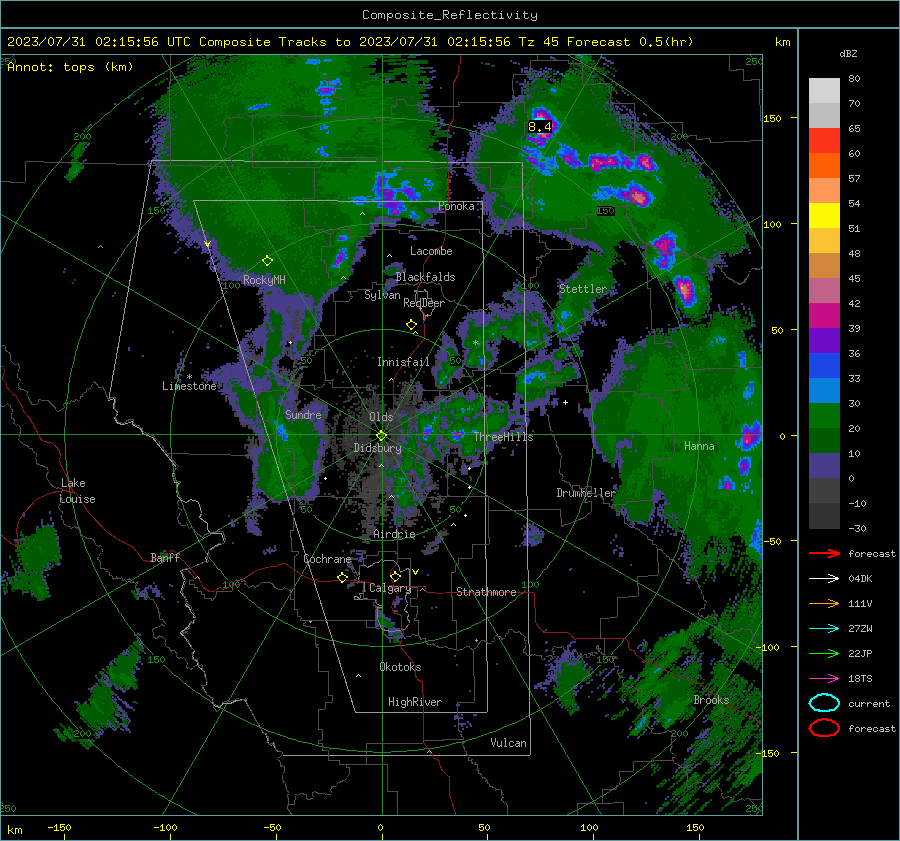Click the yellow 54 dBZ legend swatch
Screen dimensions: 900x841
pyautogui.click(x=824, y=215)
